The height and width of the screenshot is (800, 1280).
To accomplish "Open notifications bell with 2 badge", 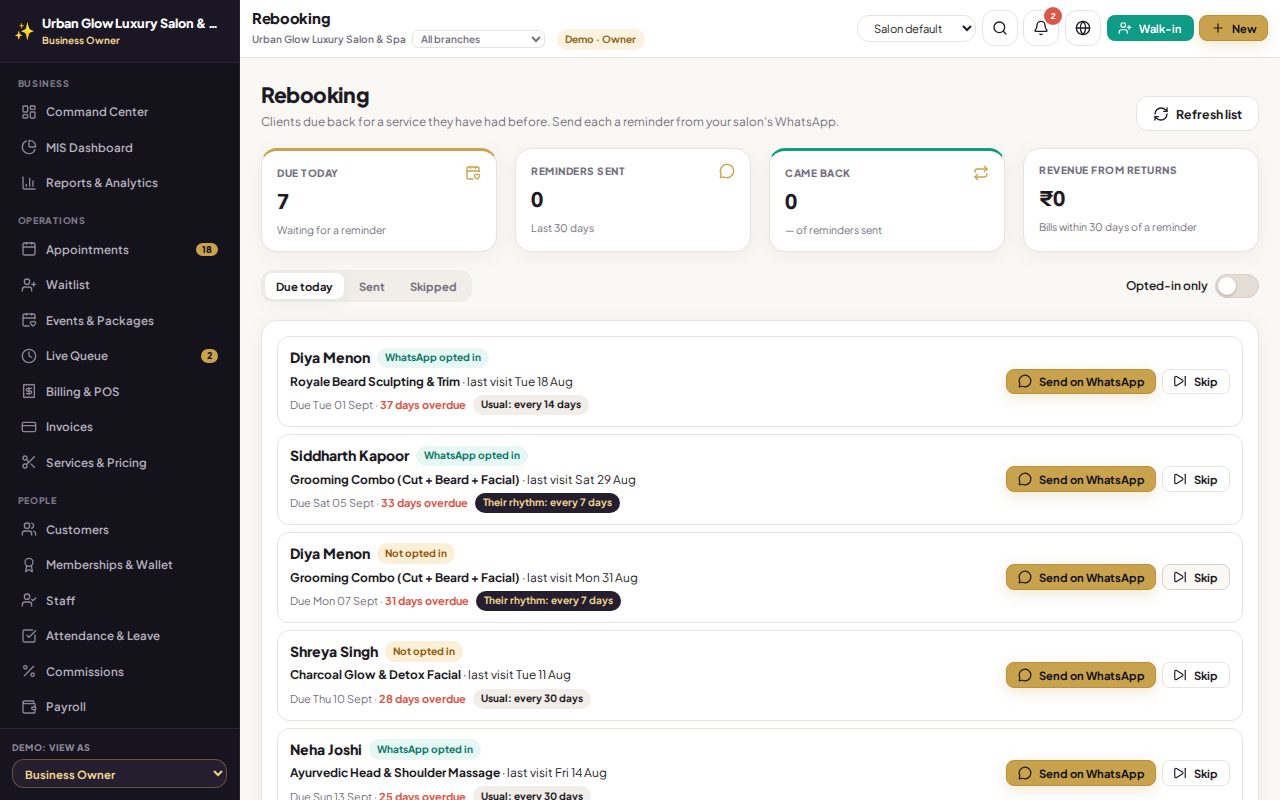I will point(1041,28).
